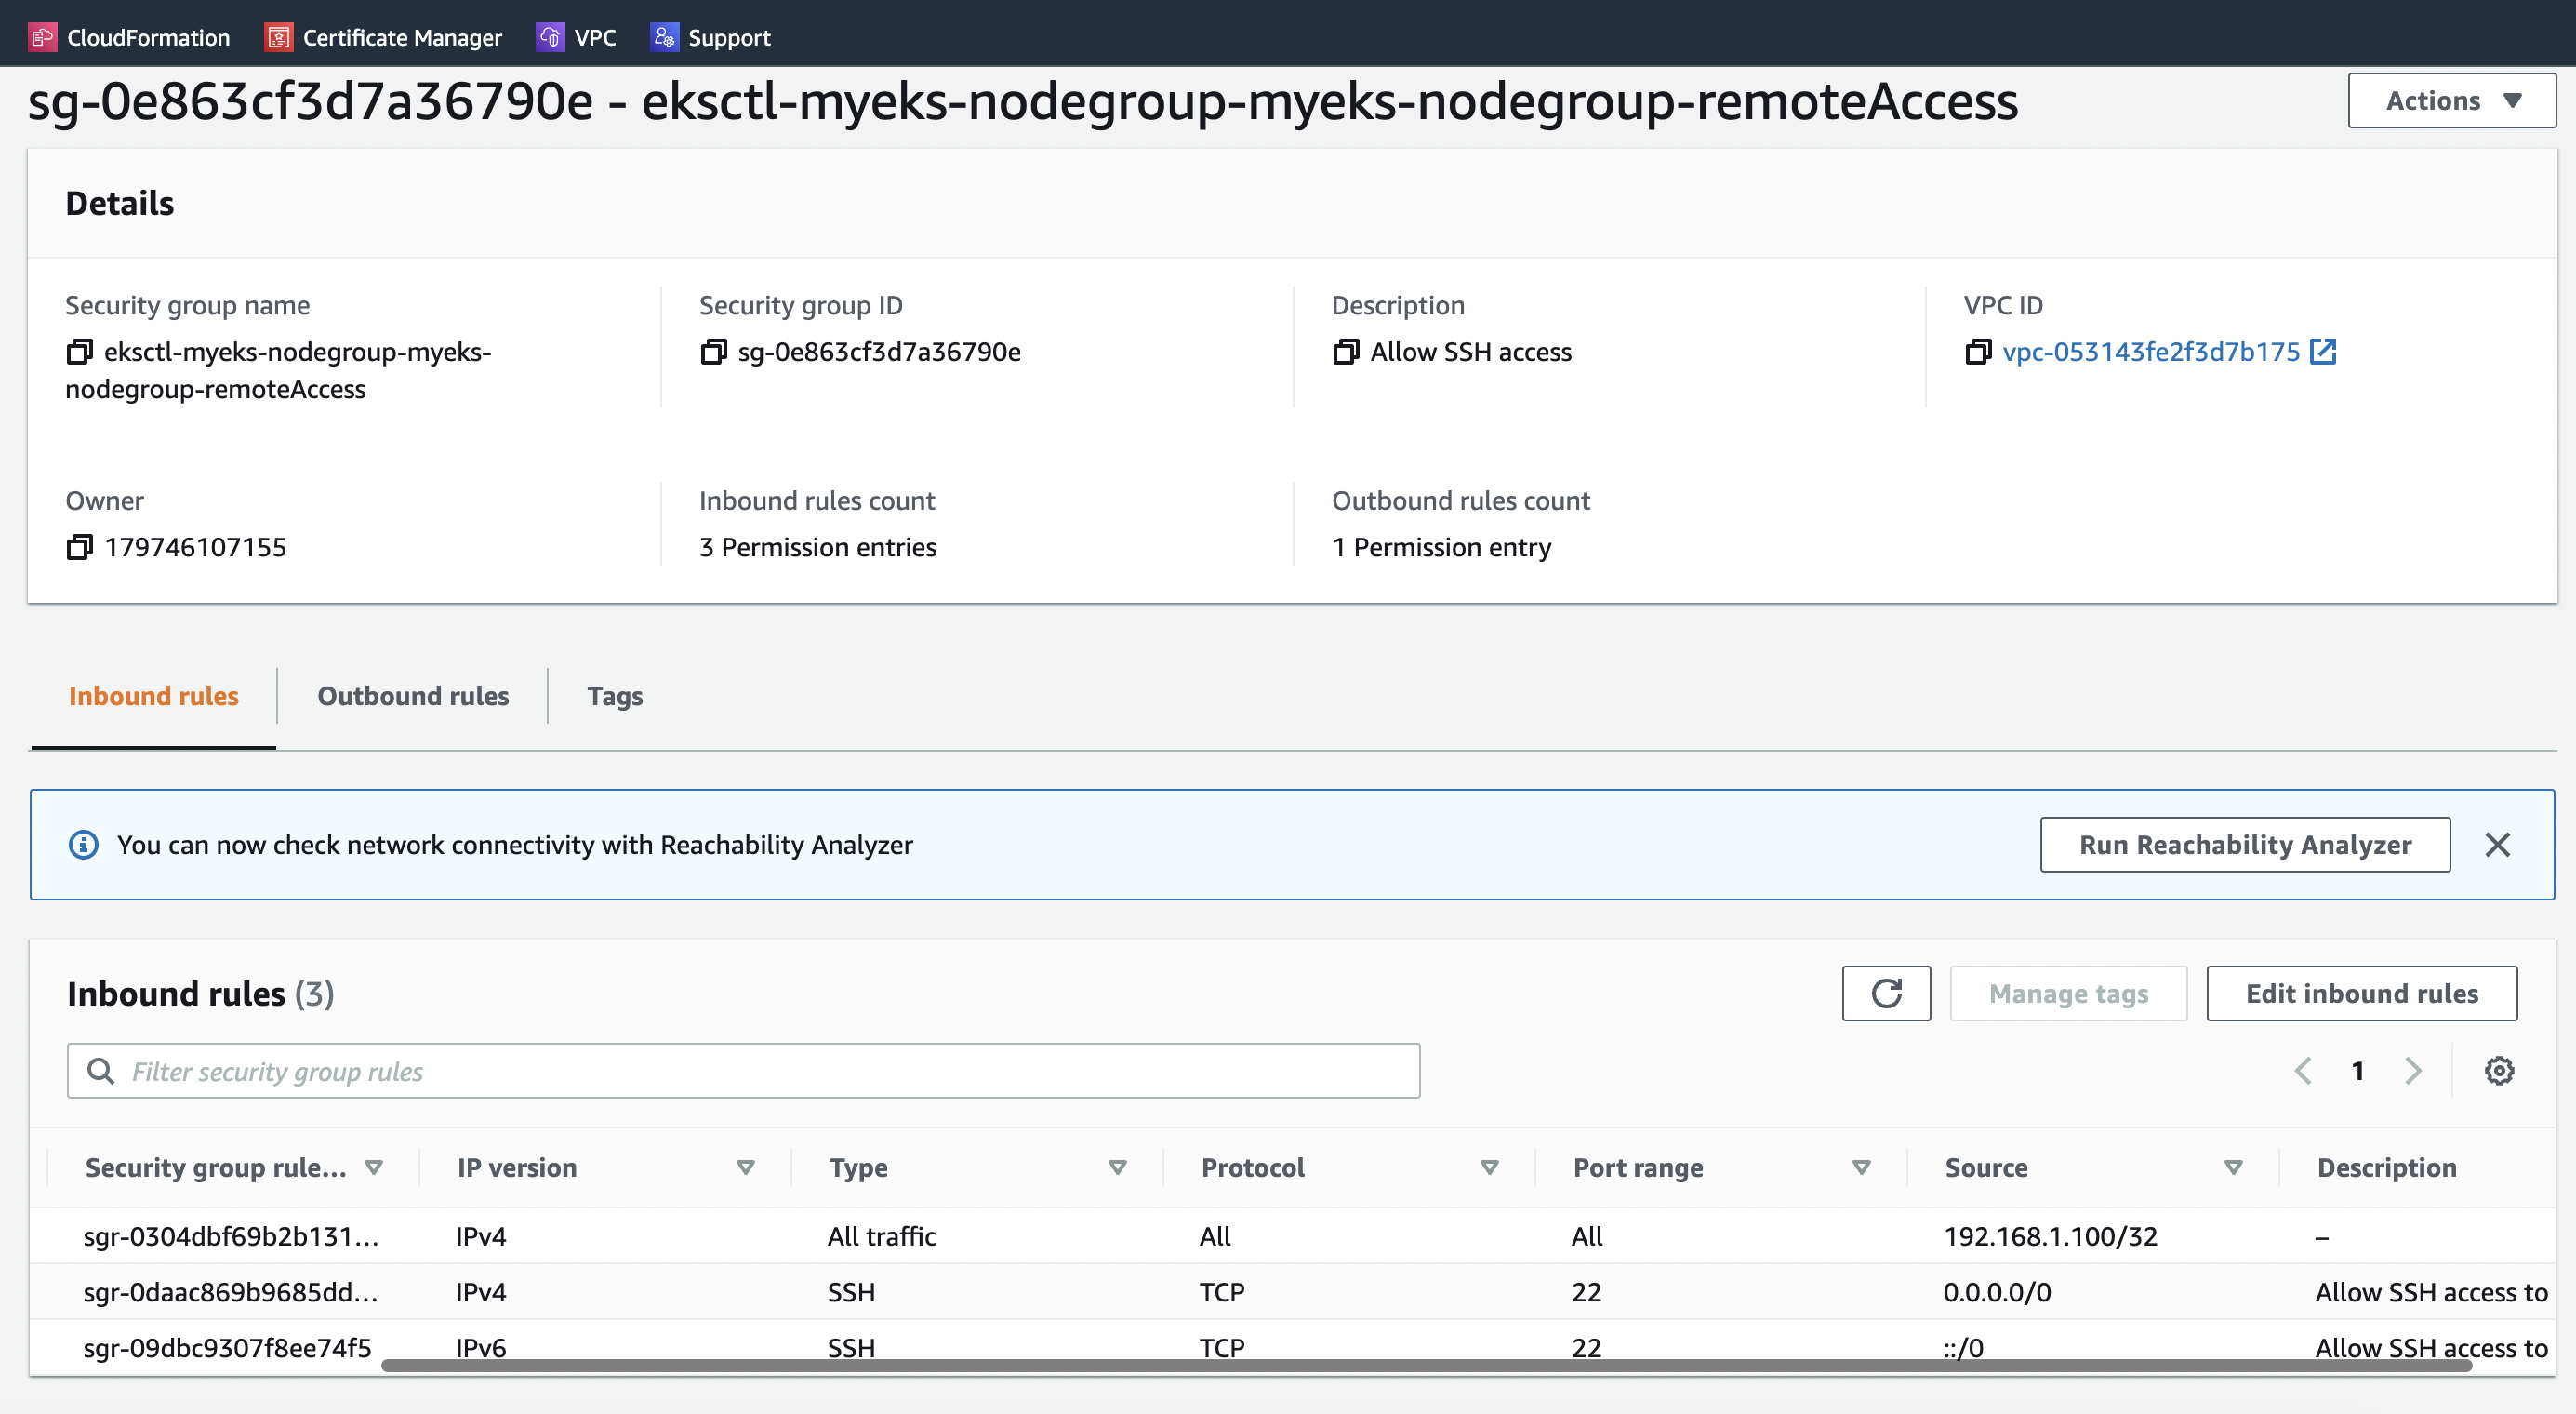
Task: Open VPC link in new tab
Action: pyautogui.click(x=2323, y=352)
